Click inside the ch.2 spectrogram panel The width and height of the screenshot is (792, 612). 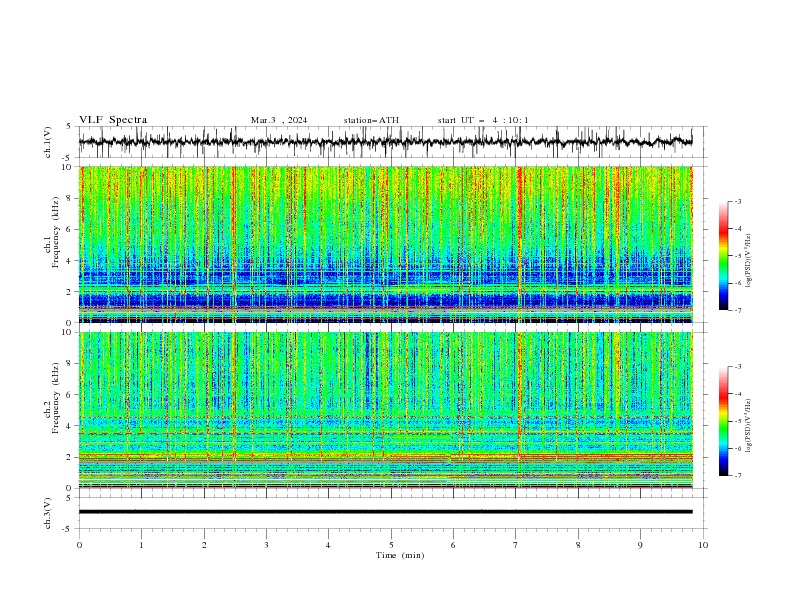tap(385, 410)
